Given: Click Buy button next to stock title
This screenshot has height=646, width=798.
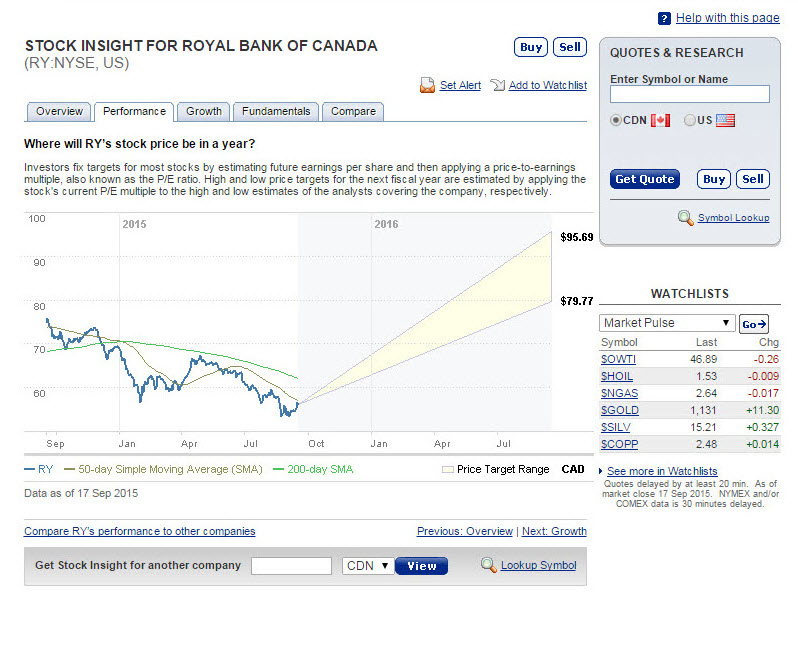Looking at the screenshot, I should [x=531, y=47].
